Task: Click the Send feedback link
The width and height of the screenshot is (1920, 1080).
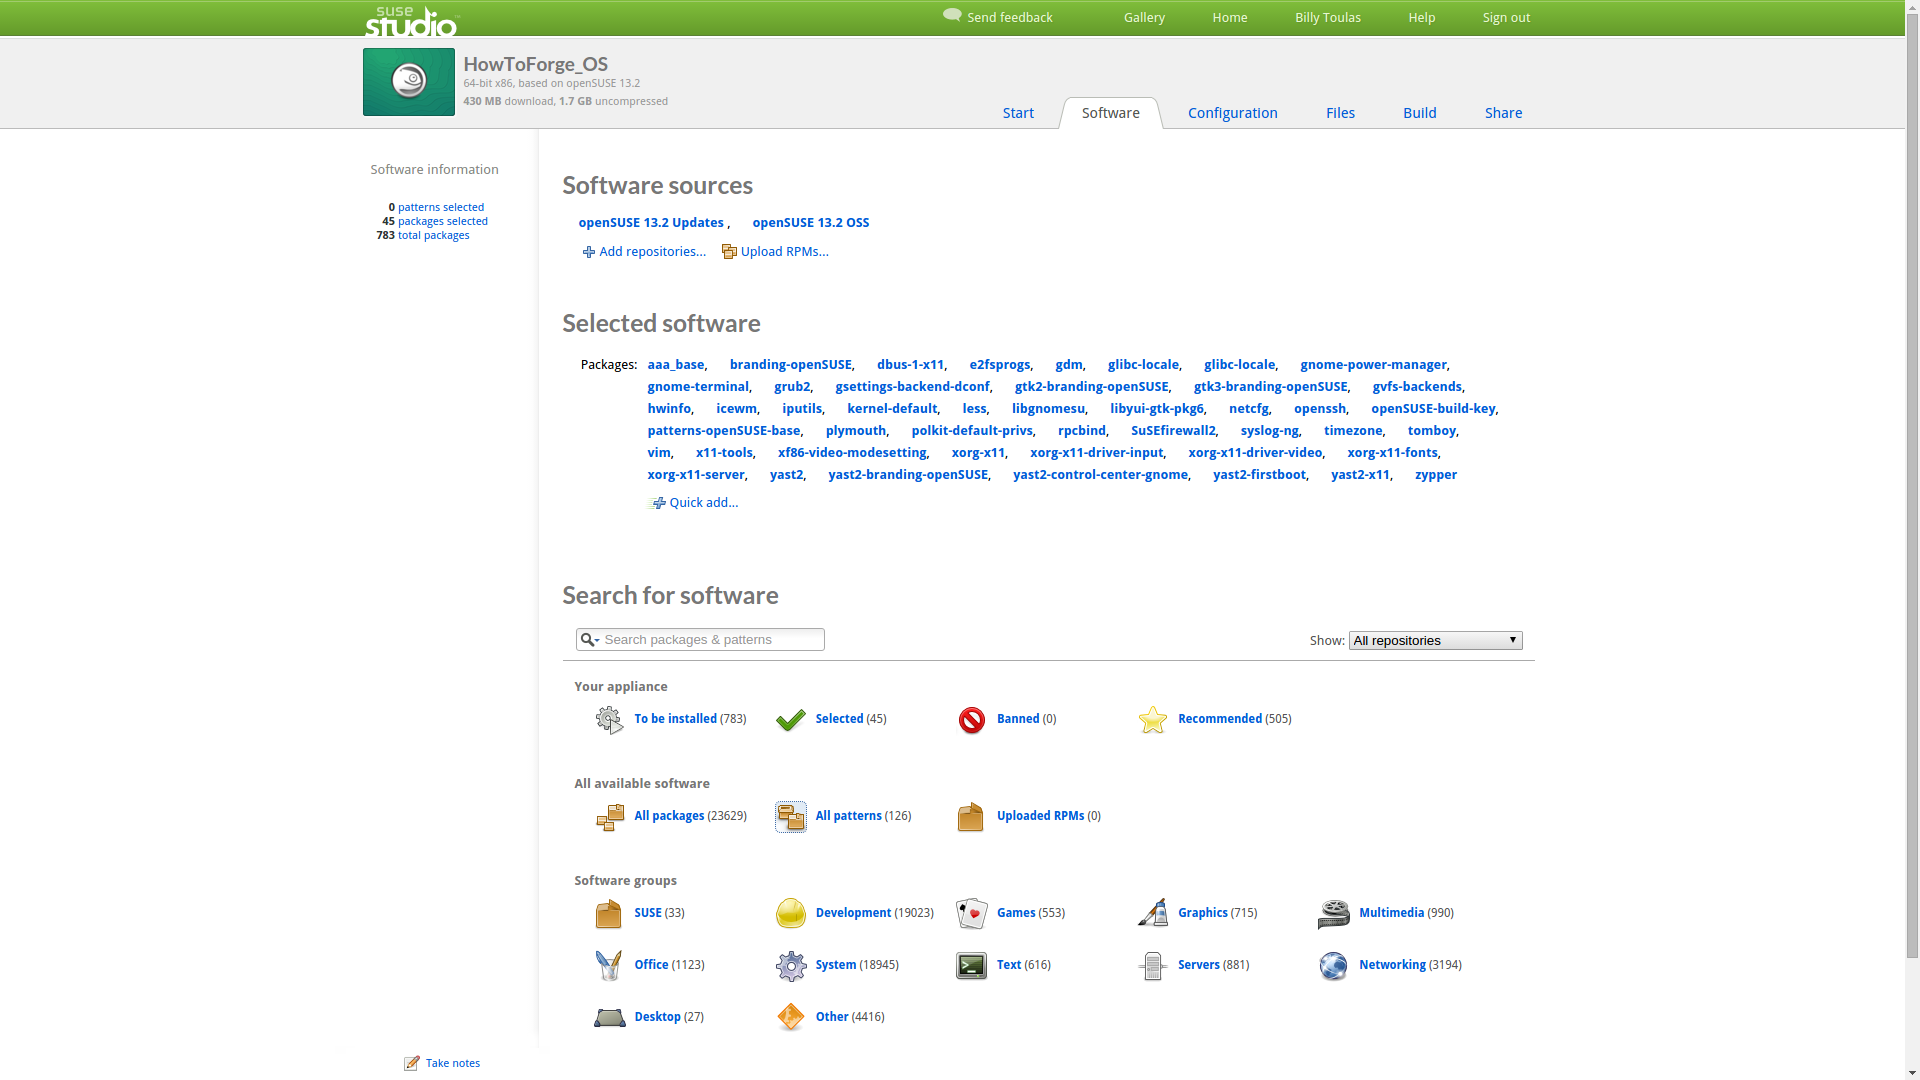Action: (1009, 18)
